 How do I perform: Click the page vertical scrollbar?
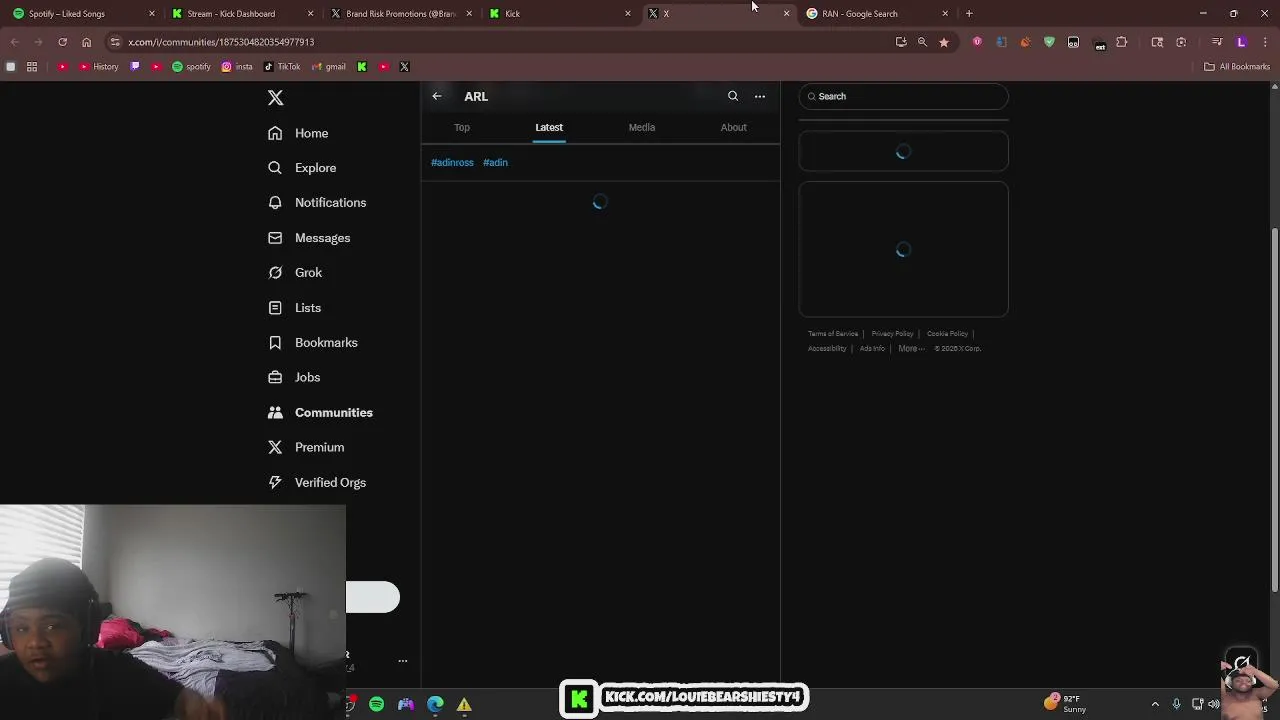(x=1274, y=408)
